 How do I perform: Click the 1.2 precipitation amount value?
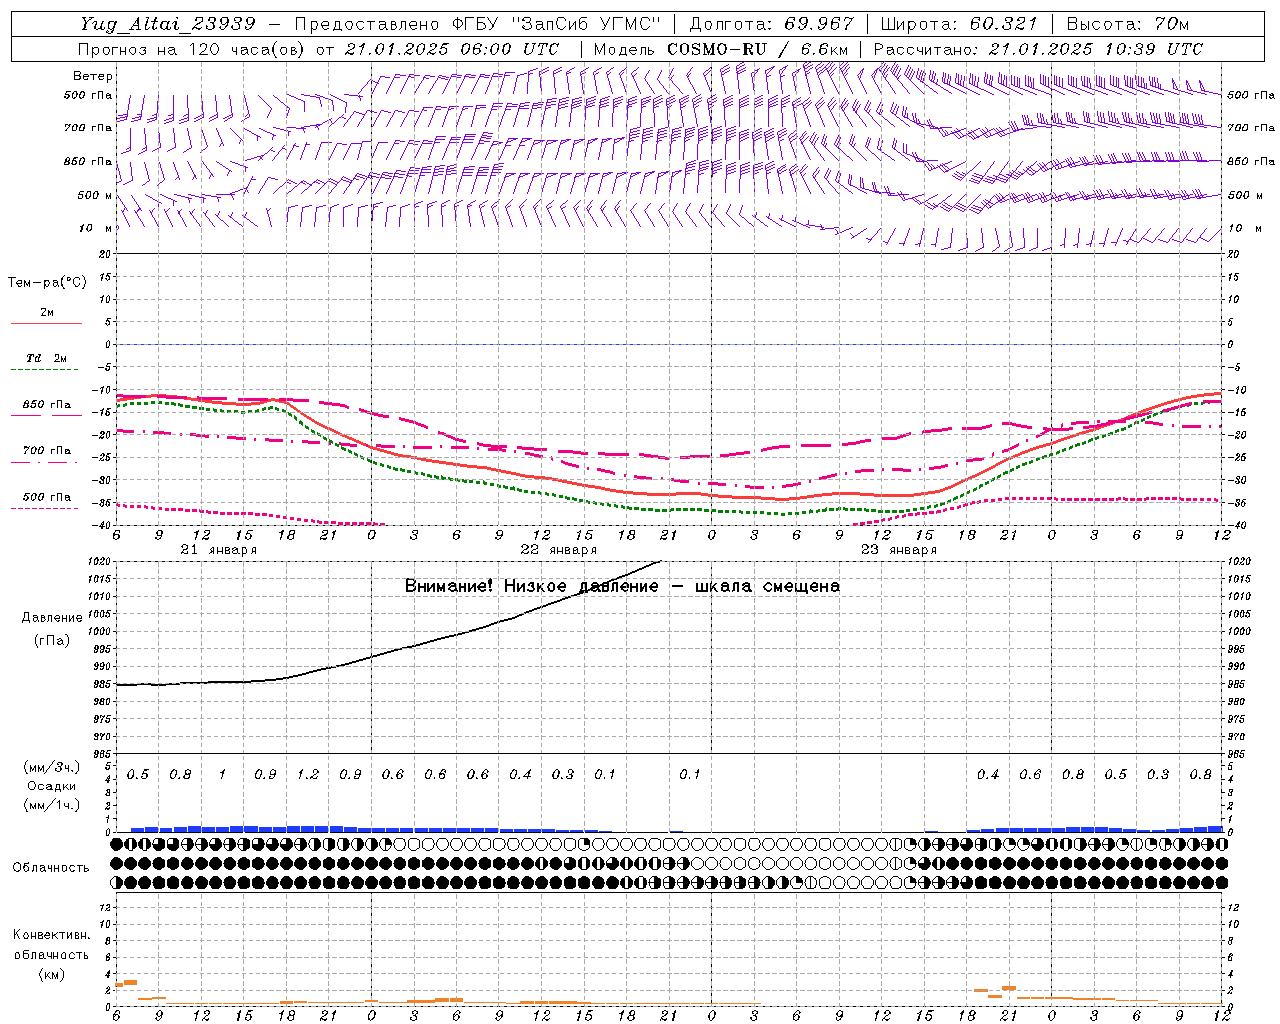click(308, 775)
